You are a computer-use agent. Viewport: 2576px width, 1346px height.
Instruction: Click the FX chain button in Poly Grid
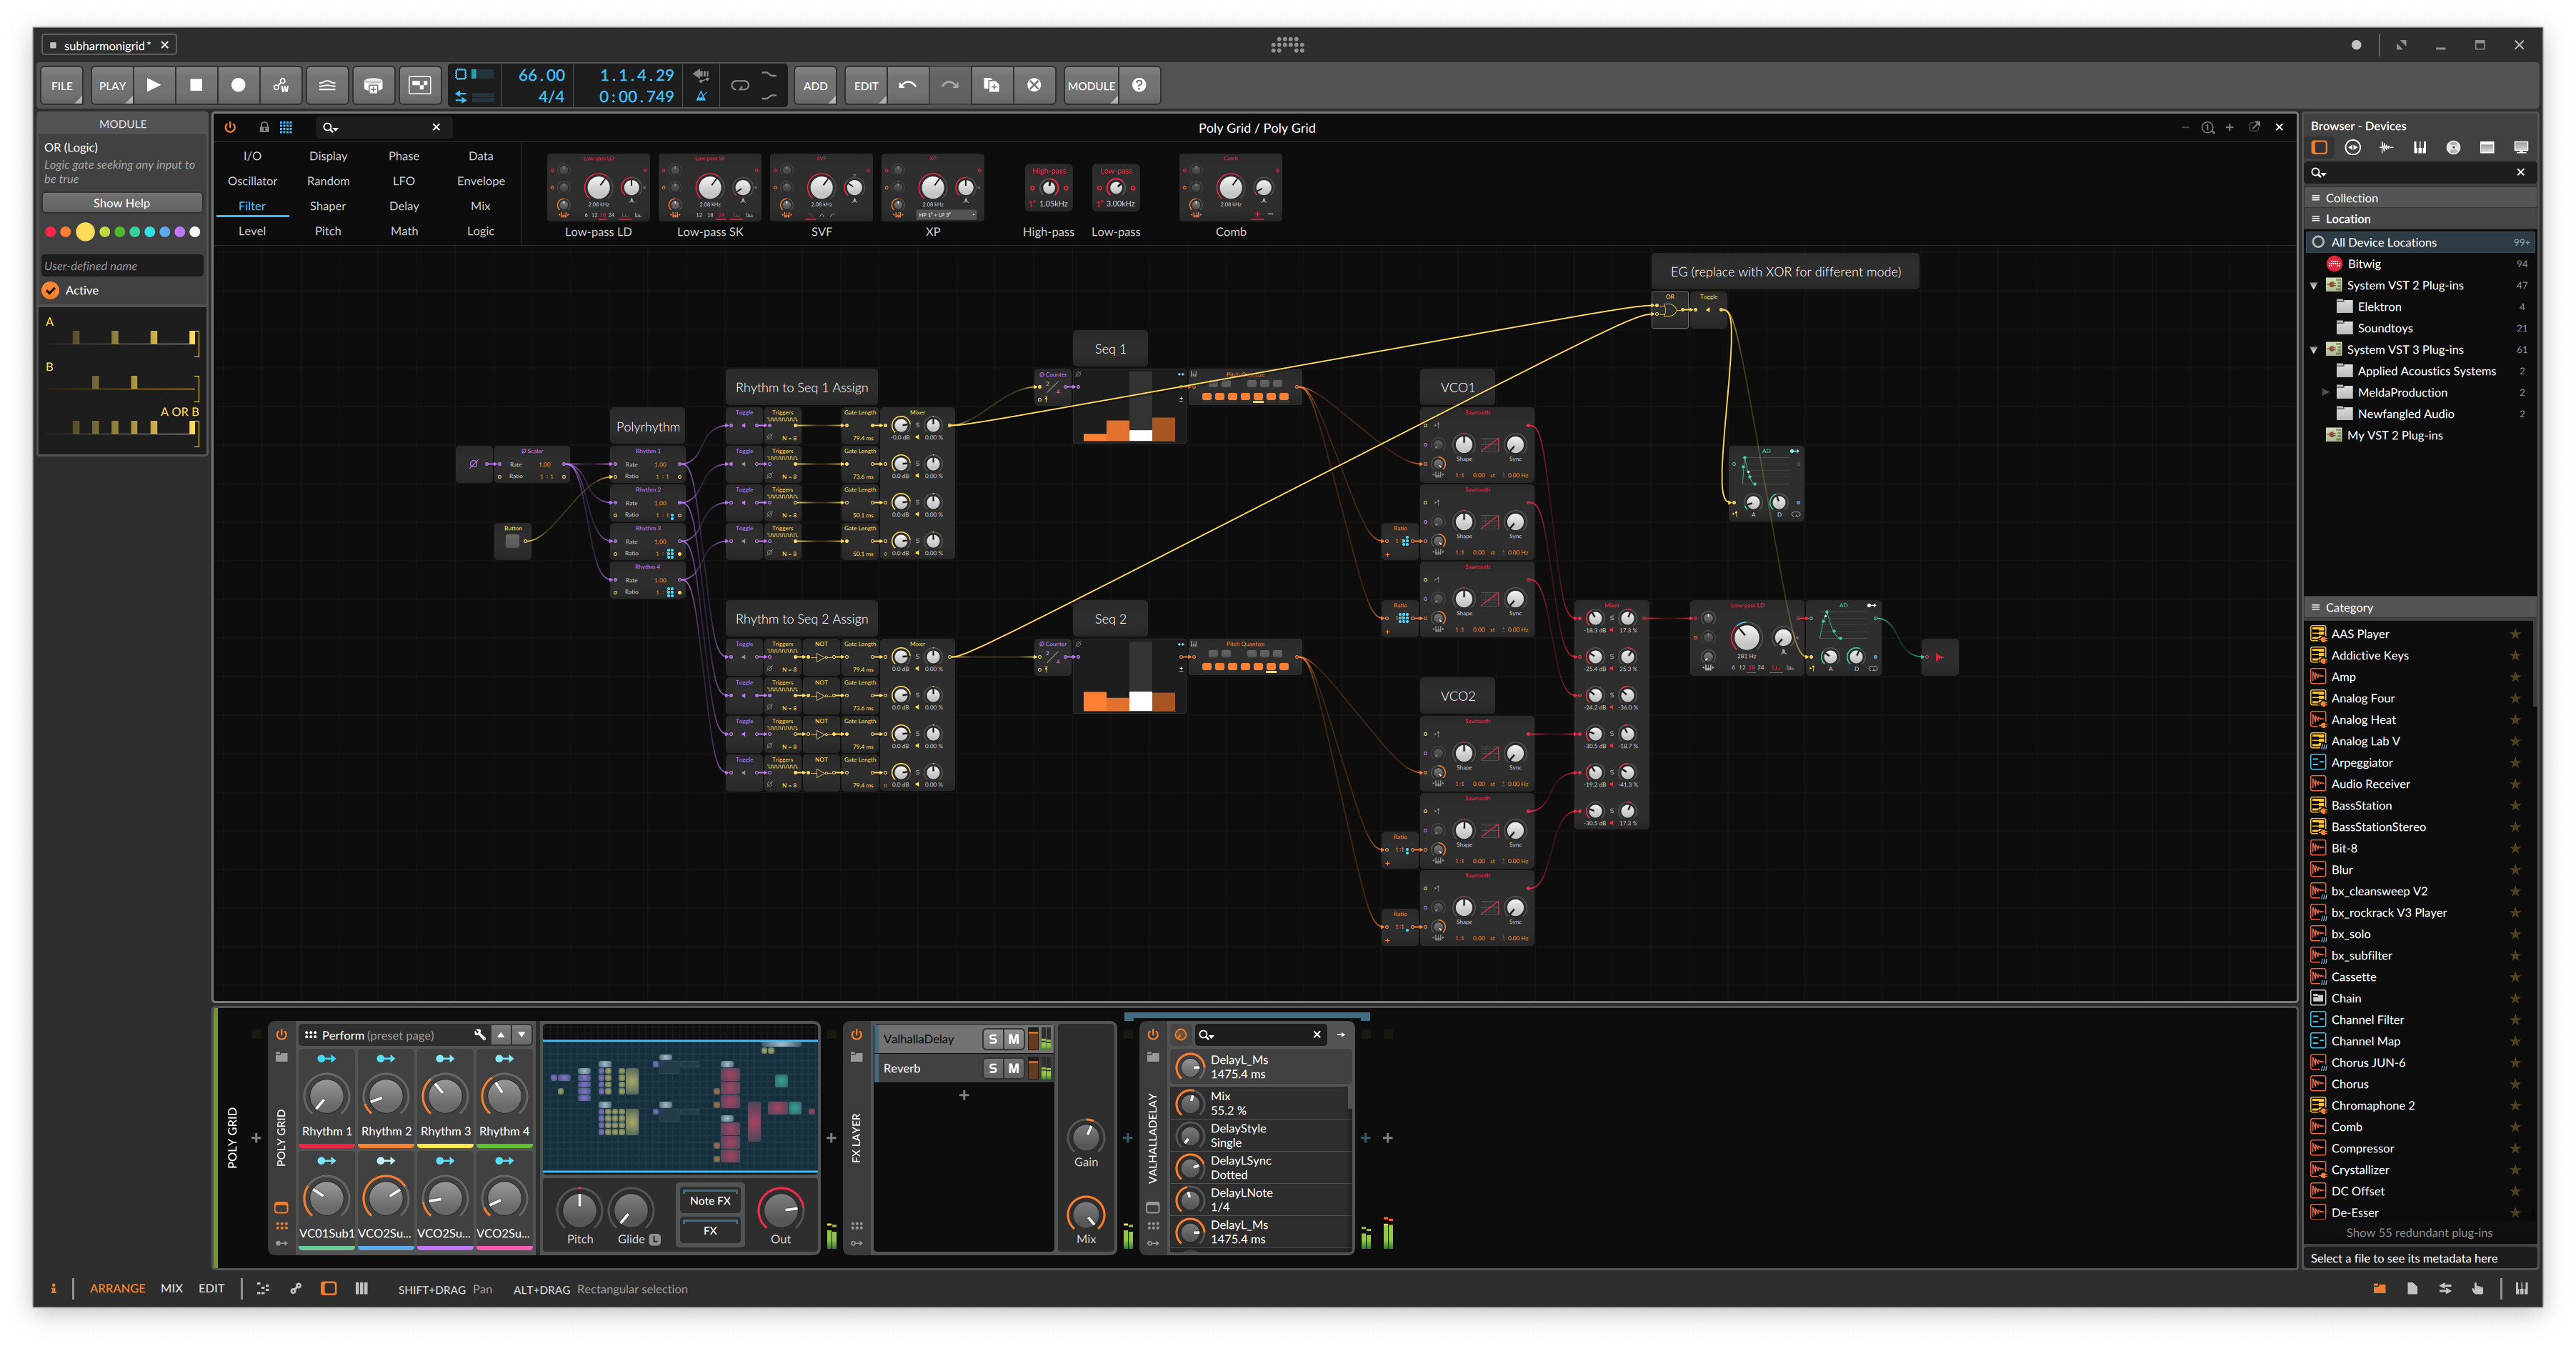point(710,1231)
